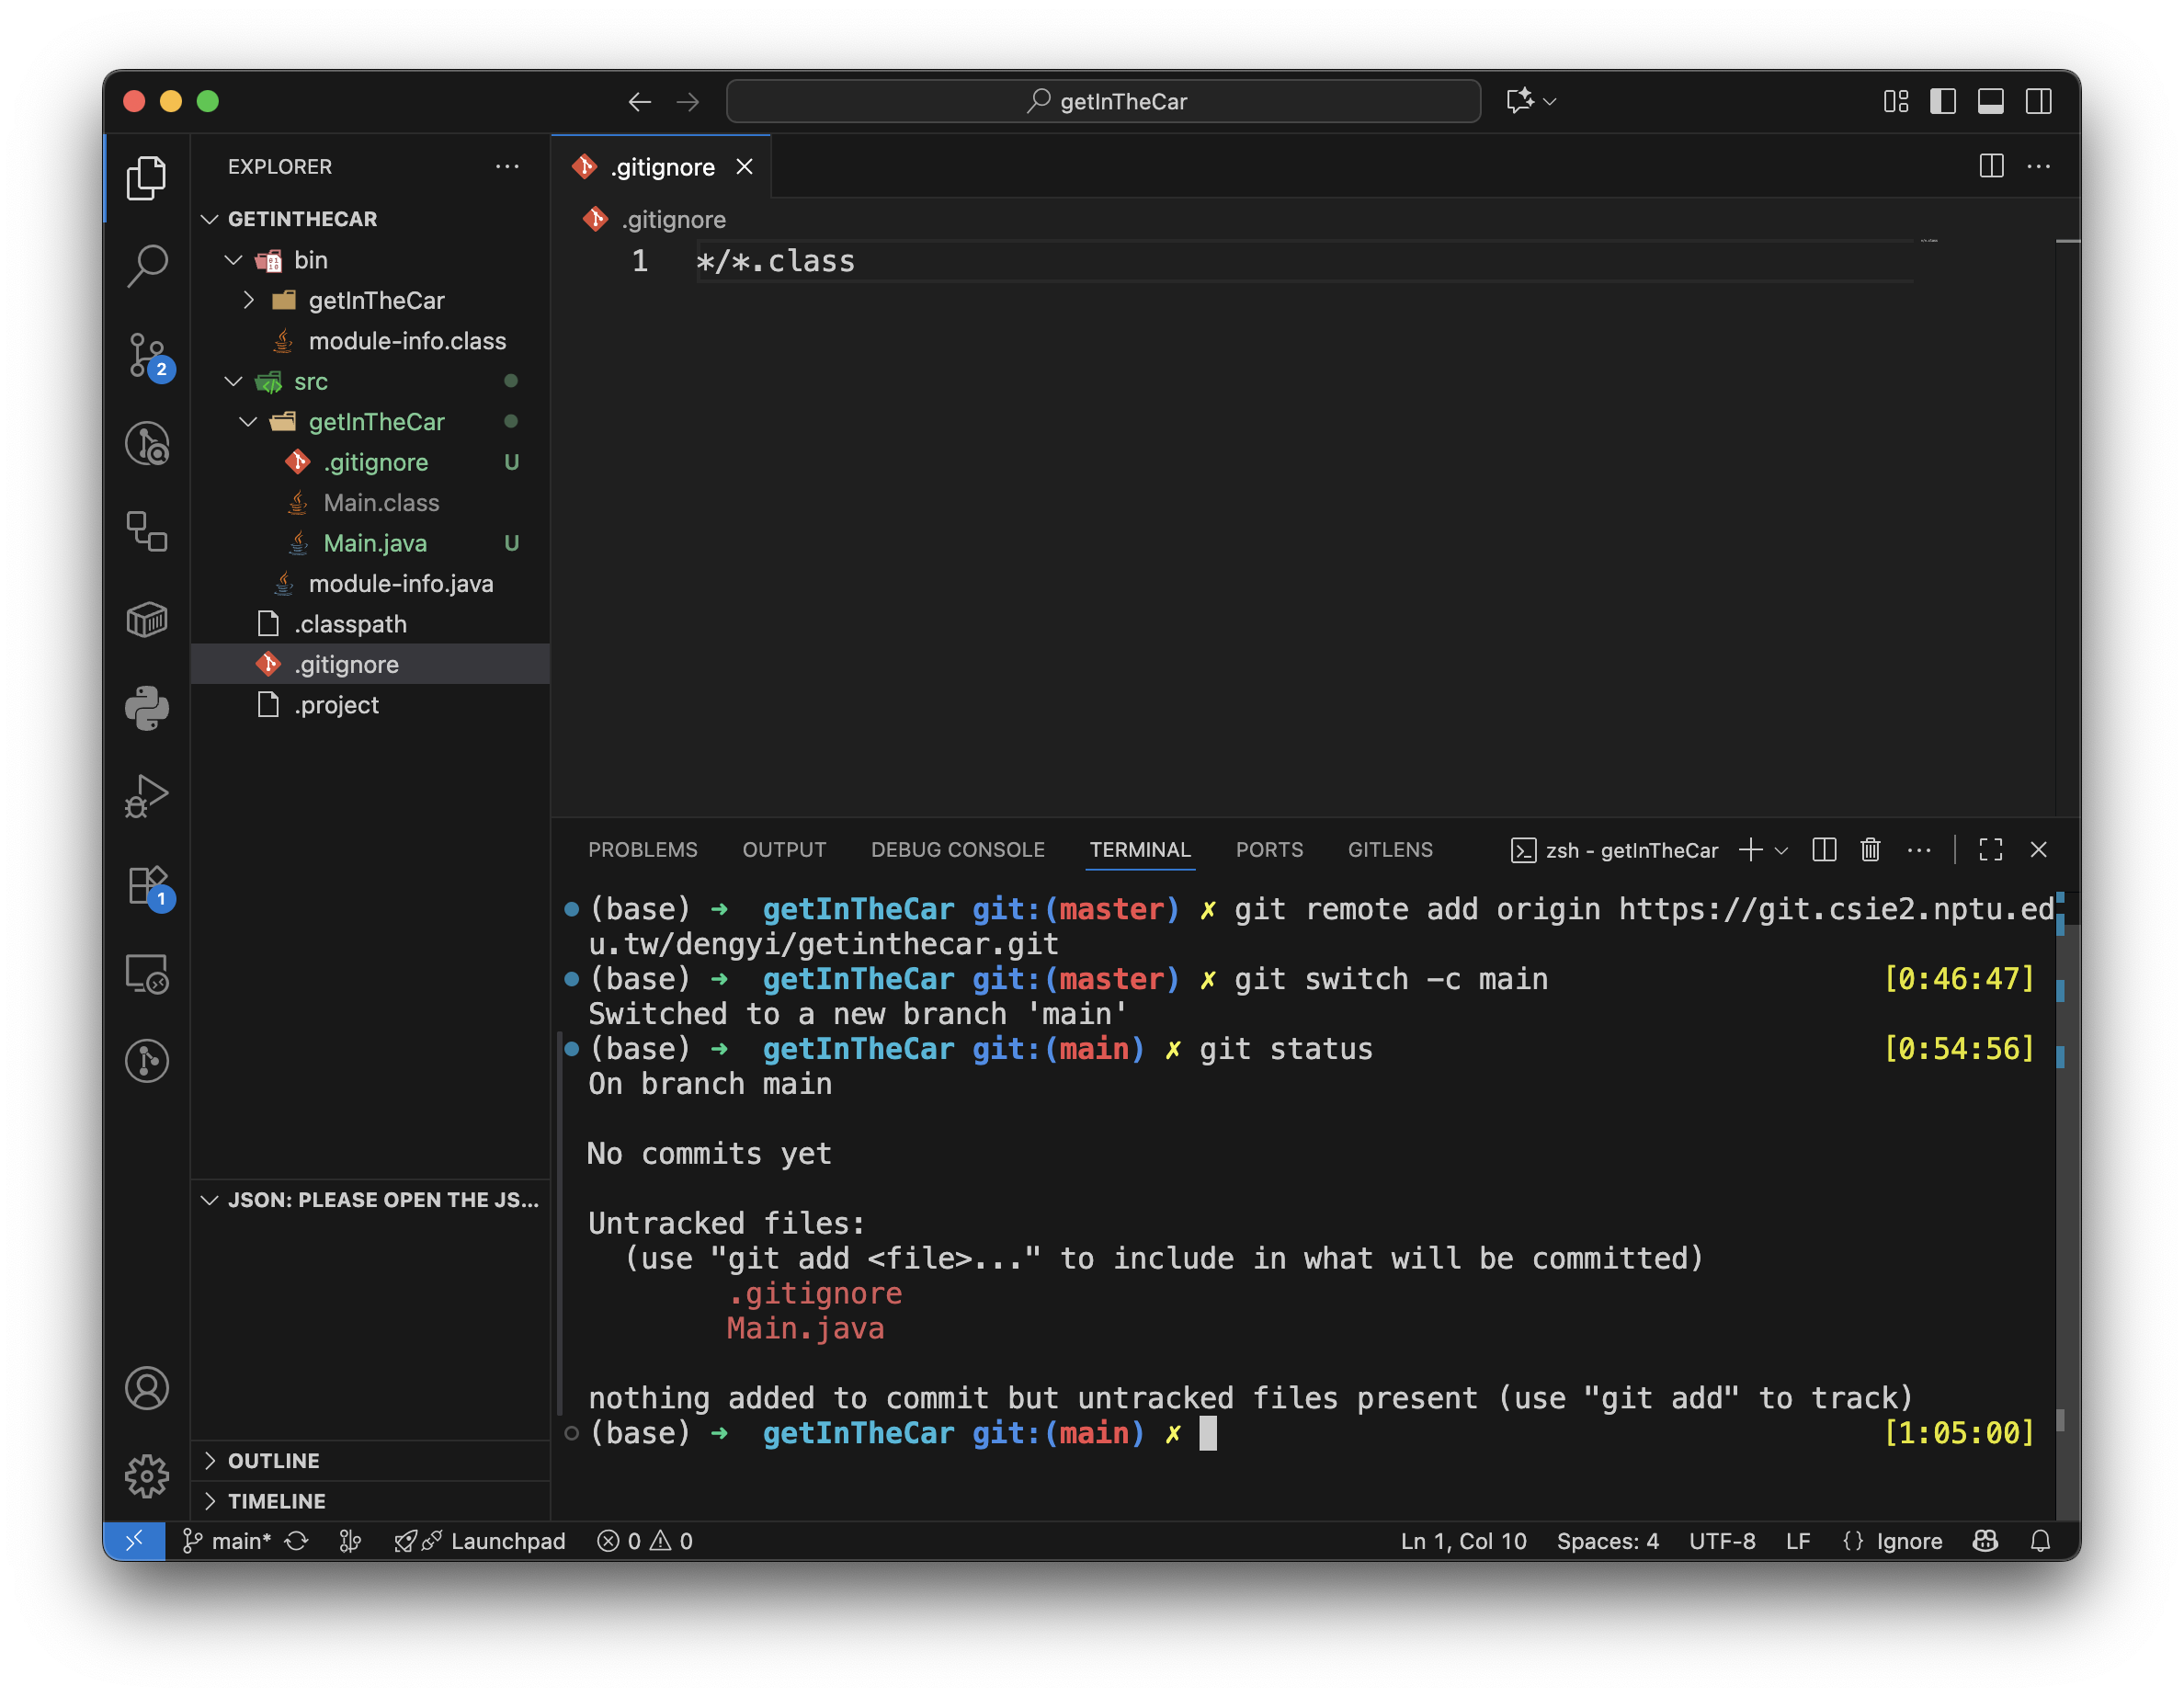Screen dimensions: 2184x1697
Task: Open the Search view in activity bar
Action: (147, 266)
